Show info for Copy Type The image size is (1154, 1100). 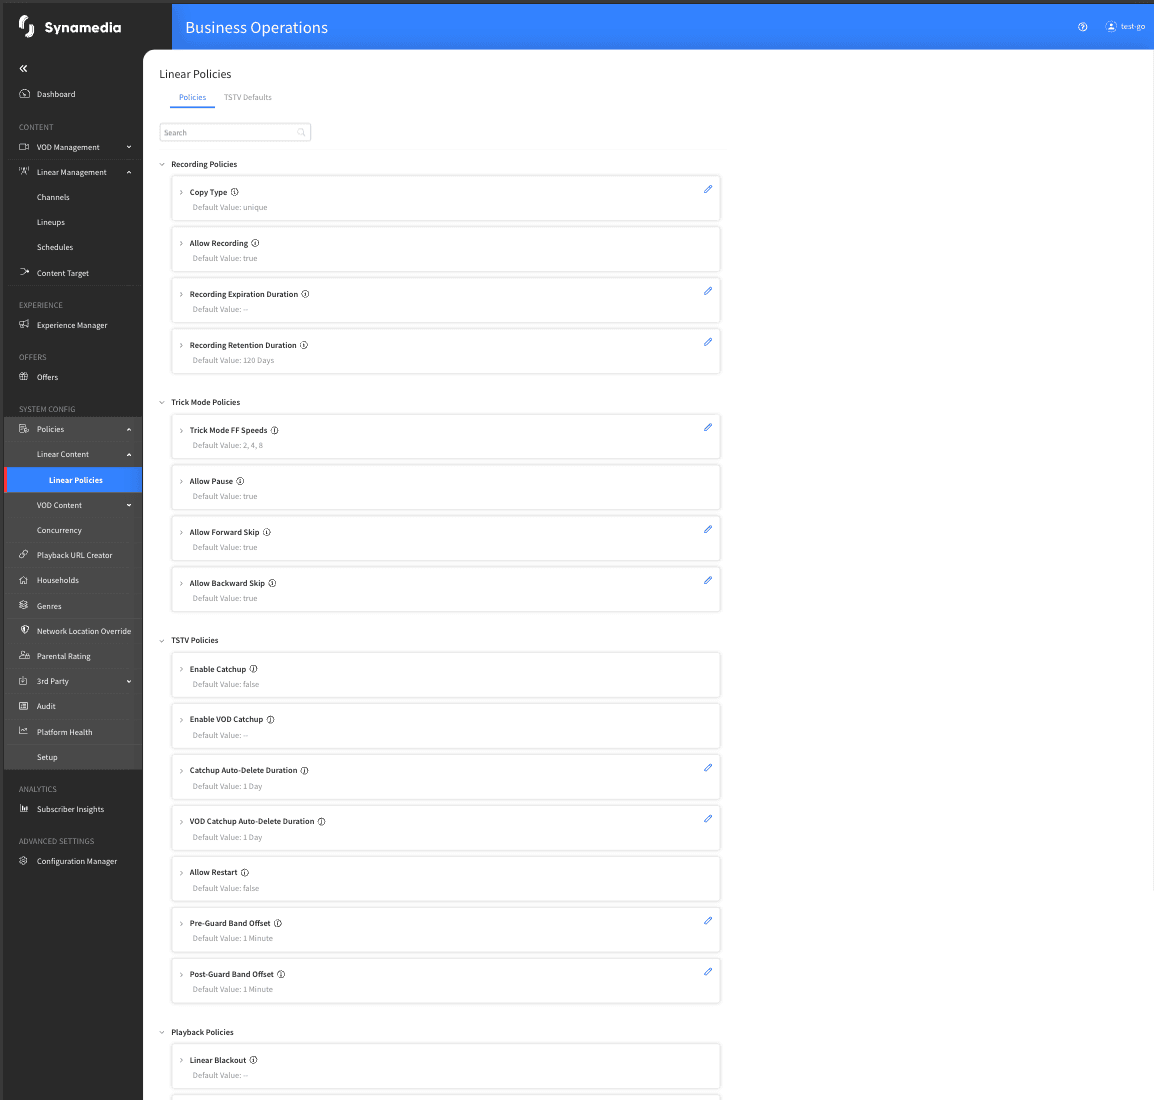[x=235, y=192]
